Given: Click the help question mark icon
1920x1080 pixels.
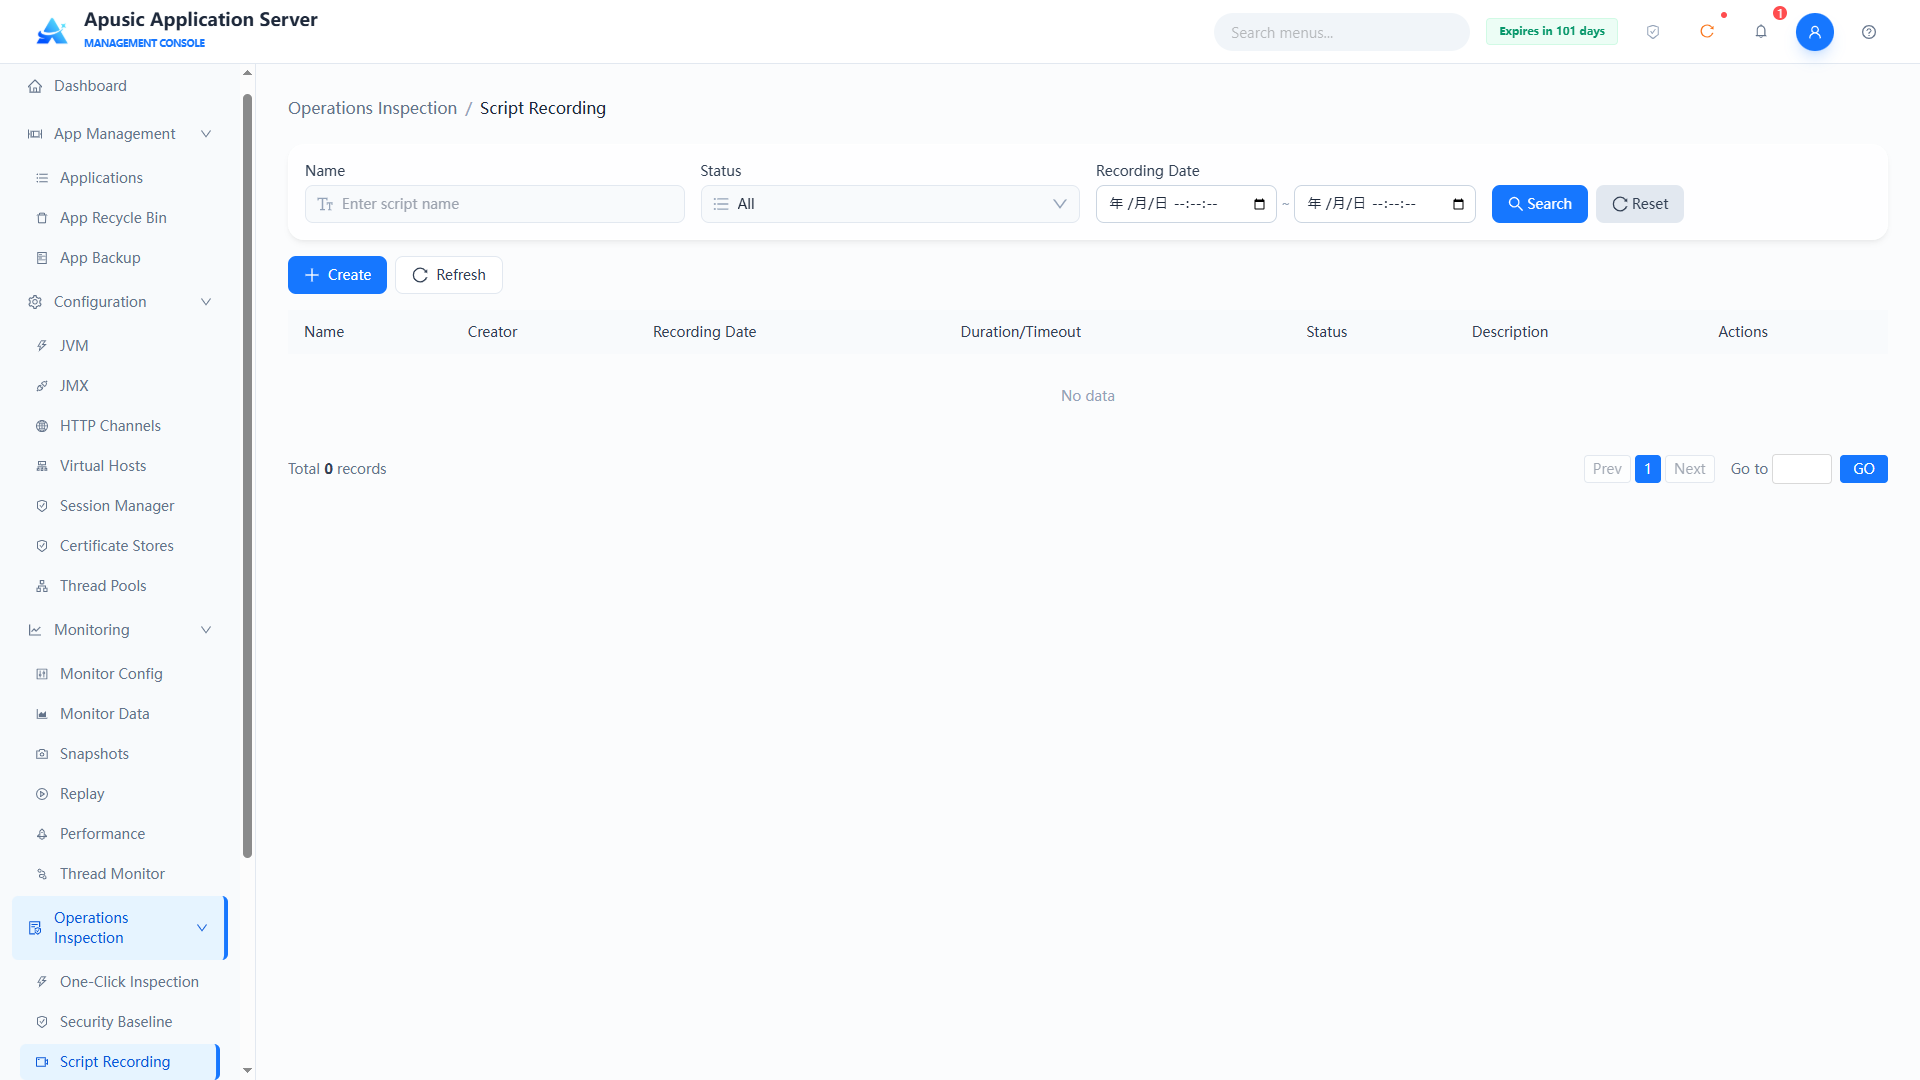Looking at the screenshot, I should click(1869, 32).
